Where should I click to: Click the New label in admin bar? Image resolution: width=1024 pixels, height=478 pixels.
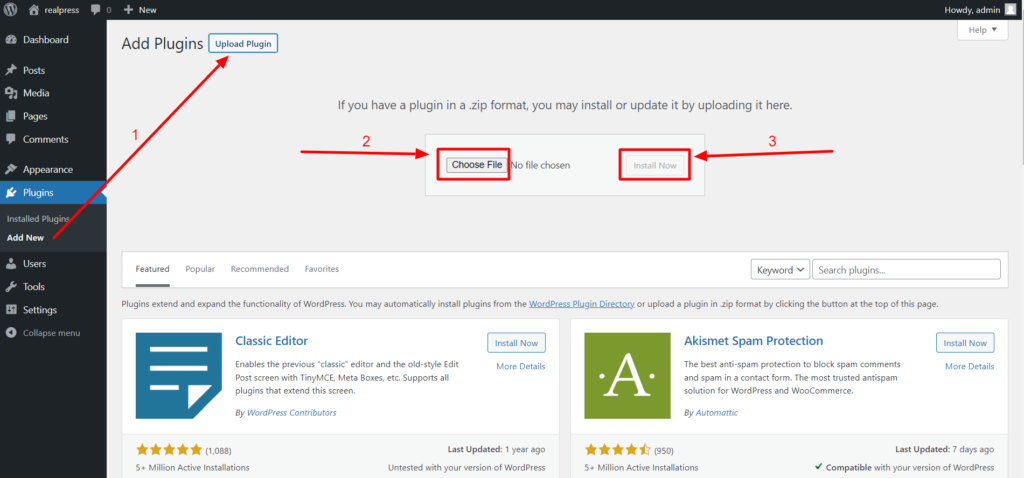(x=148, y=10)
